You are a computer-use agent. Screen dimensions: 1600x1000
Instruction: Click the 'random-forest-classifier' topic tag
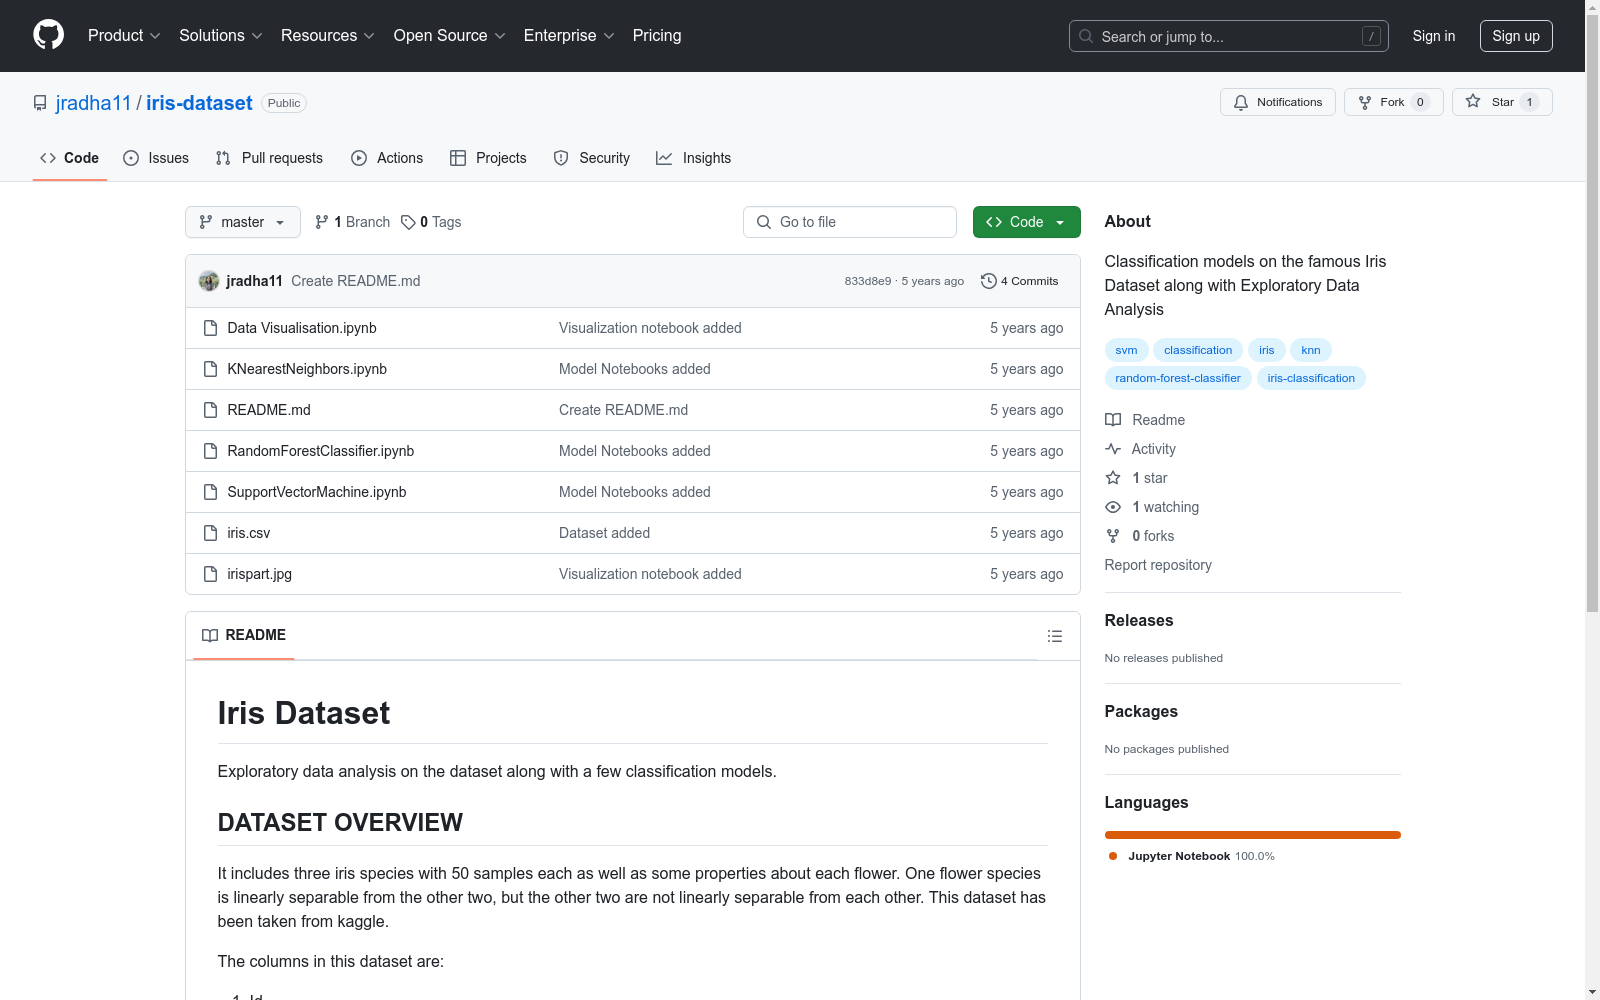pos(1178,378)
